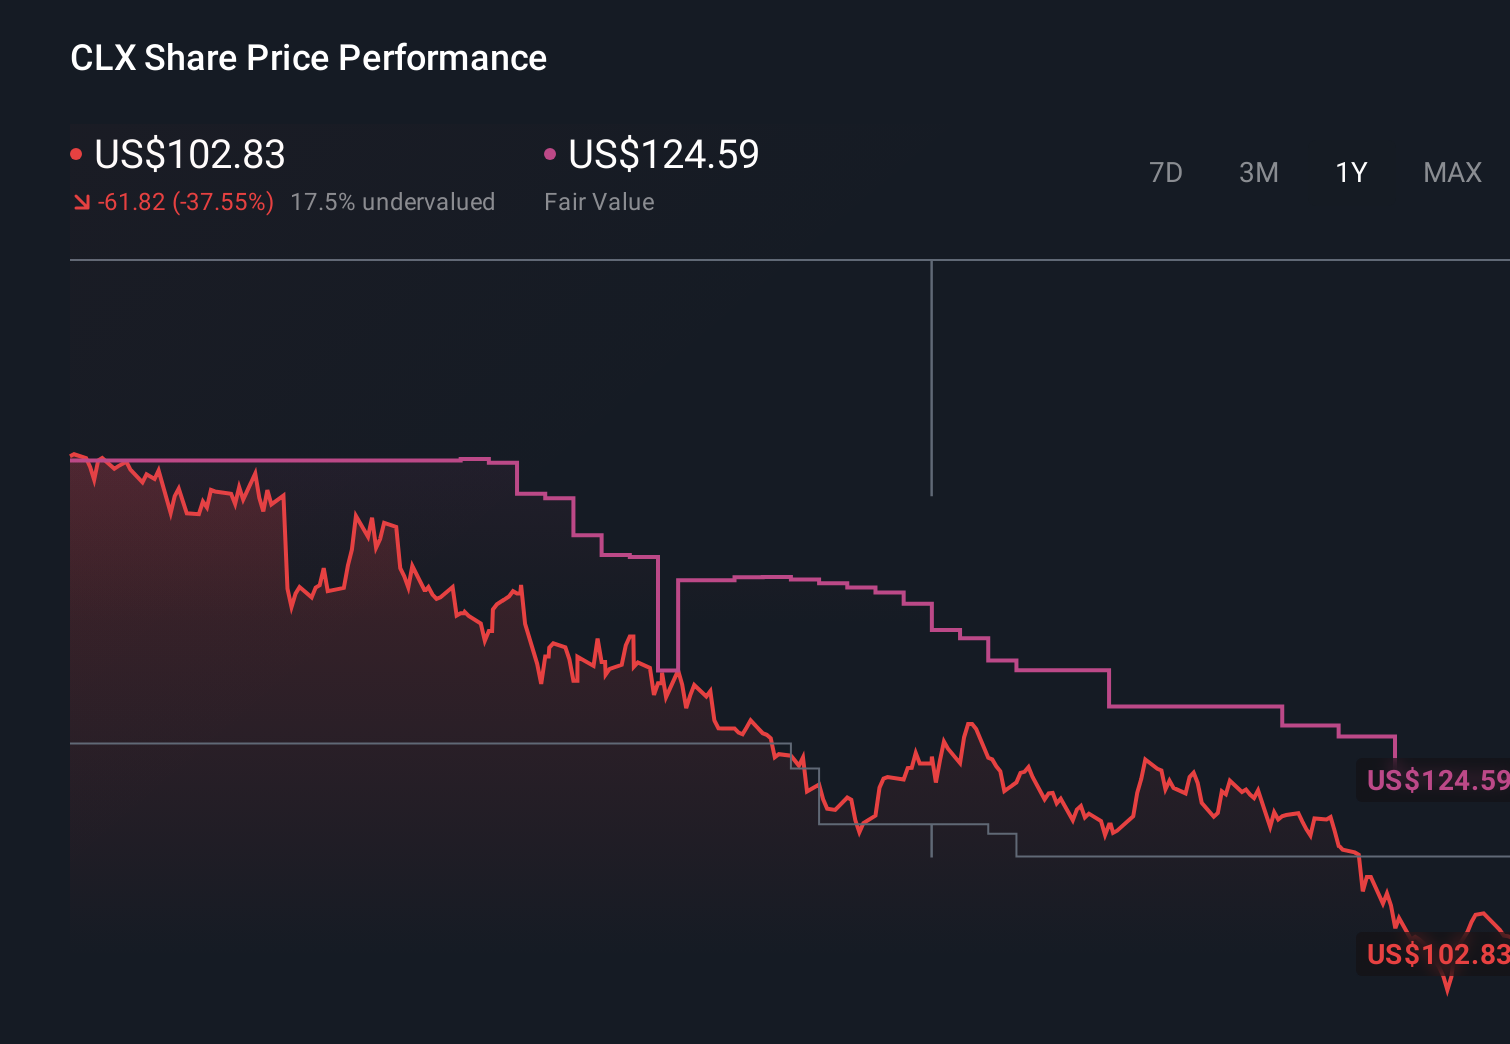
Task: Click the red decline indicator -61.82 (-37.55%)
Action: (186, 201)
